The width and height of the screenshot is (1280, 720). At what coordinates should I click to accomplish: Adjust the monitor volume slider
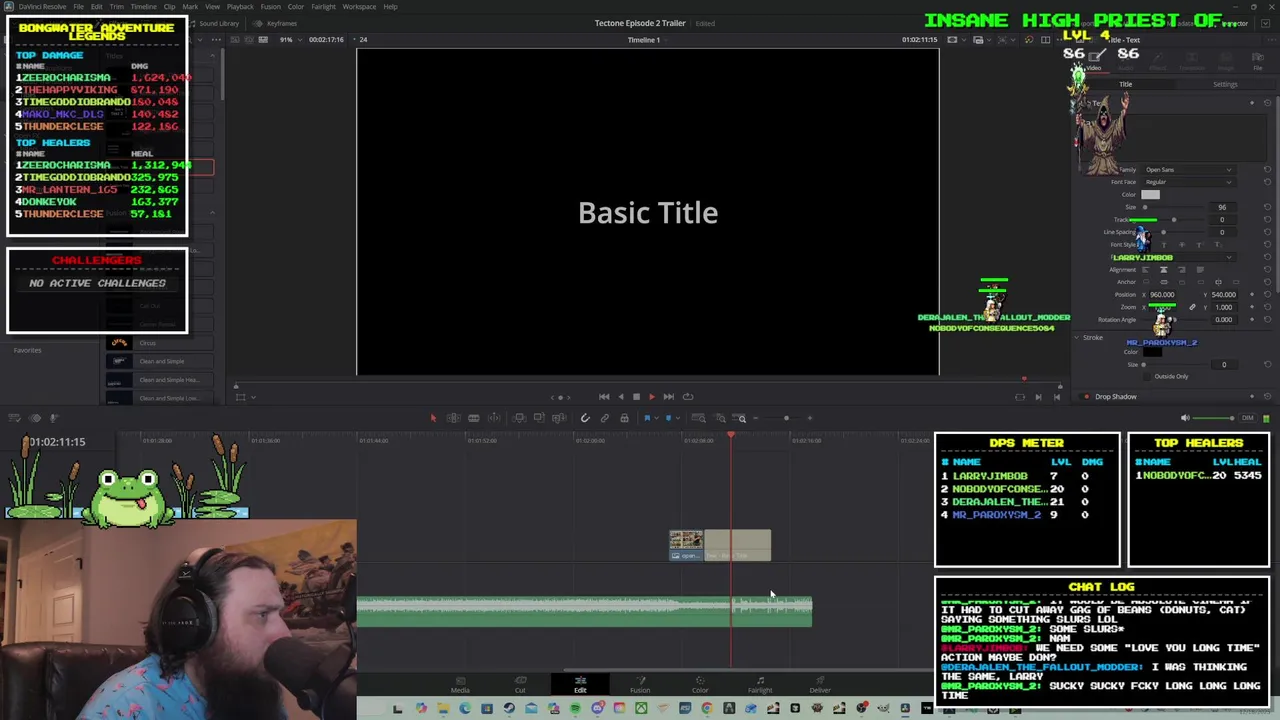coord(1214,418)
